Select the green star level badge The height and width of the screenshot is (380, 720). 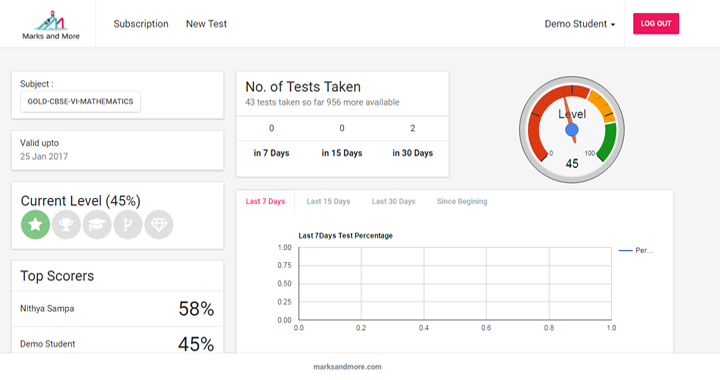tap(35, 224)
